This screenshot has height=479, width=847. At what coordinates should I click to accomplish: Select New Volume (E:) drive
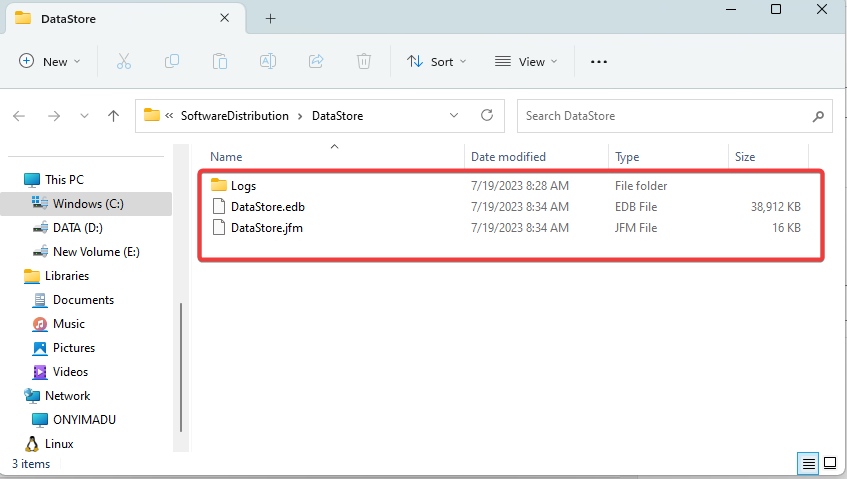click(96, 252)
